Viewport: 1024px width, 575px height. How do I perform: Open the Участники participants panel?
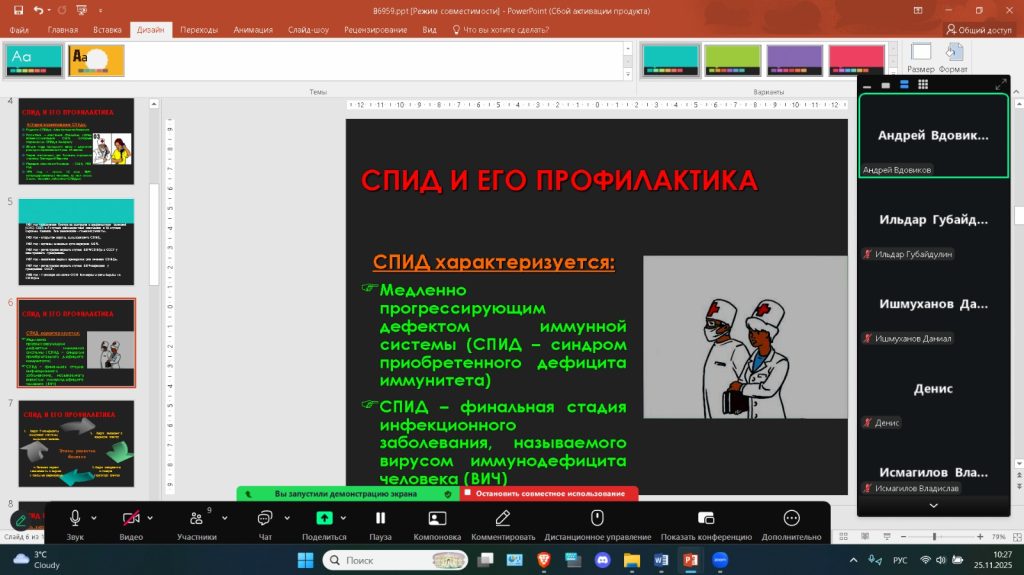(196, 518)
